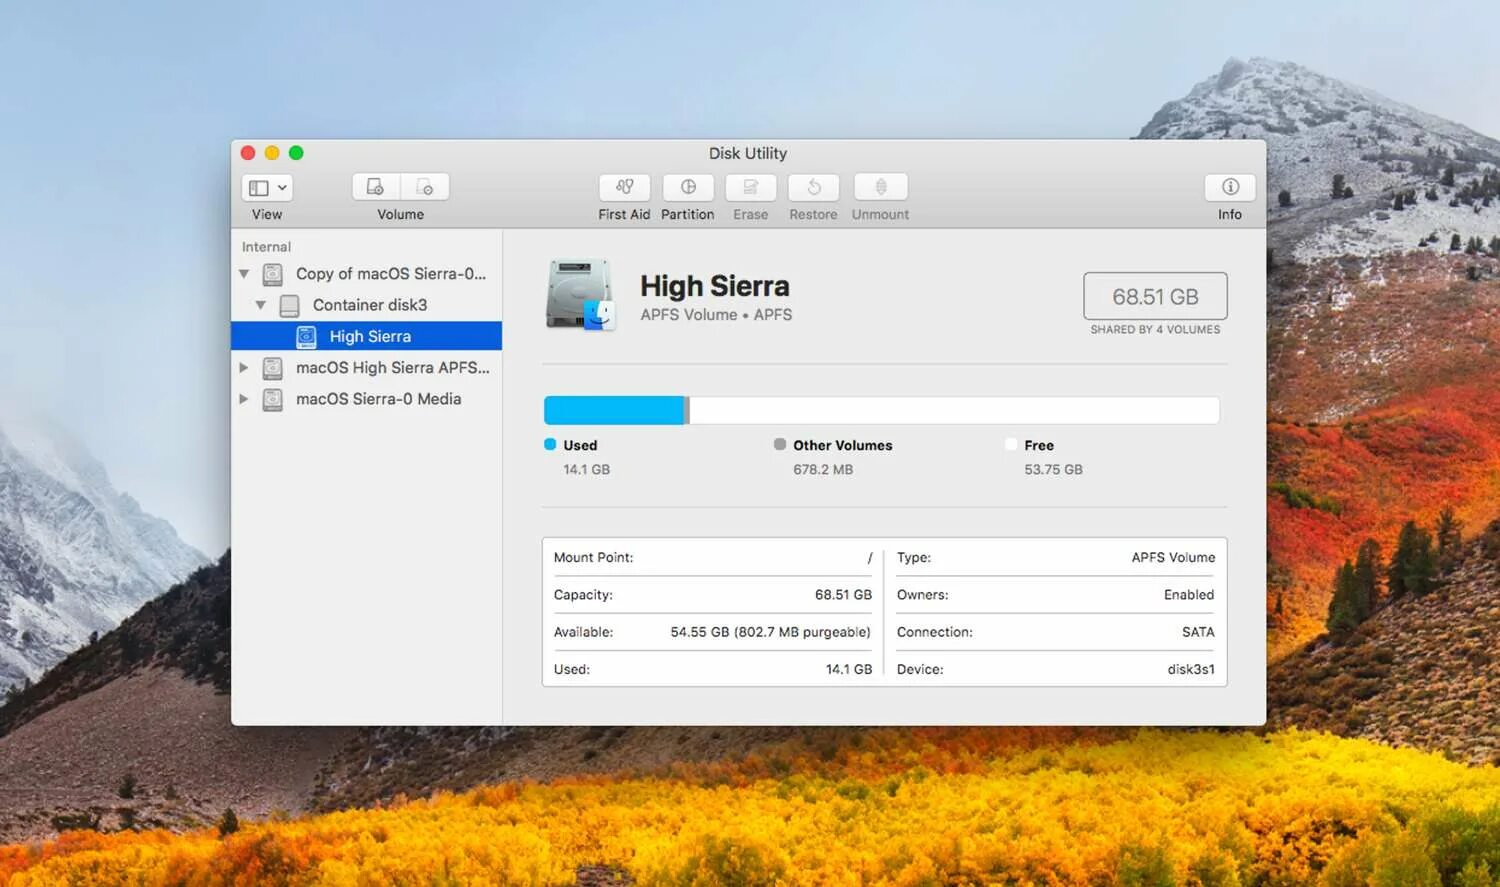Click the white Free legend dot
This screenshot has width=1500, height=887.
tap(1011, 444)
